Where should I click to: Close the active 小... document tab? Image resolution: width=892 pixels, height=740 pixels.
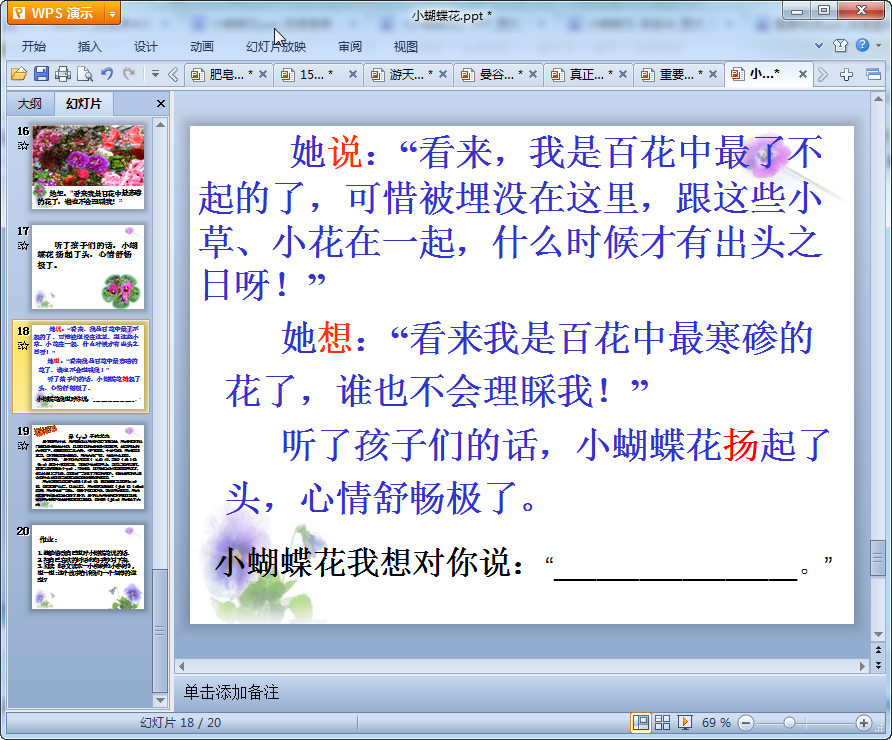tap(802, 74)
